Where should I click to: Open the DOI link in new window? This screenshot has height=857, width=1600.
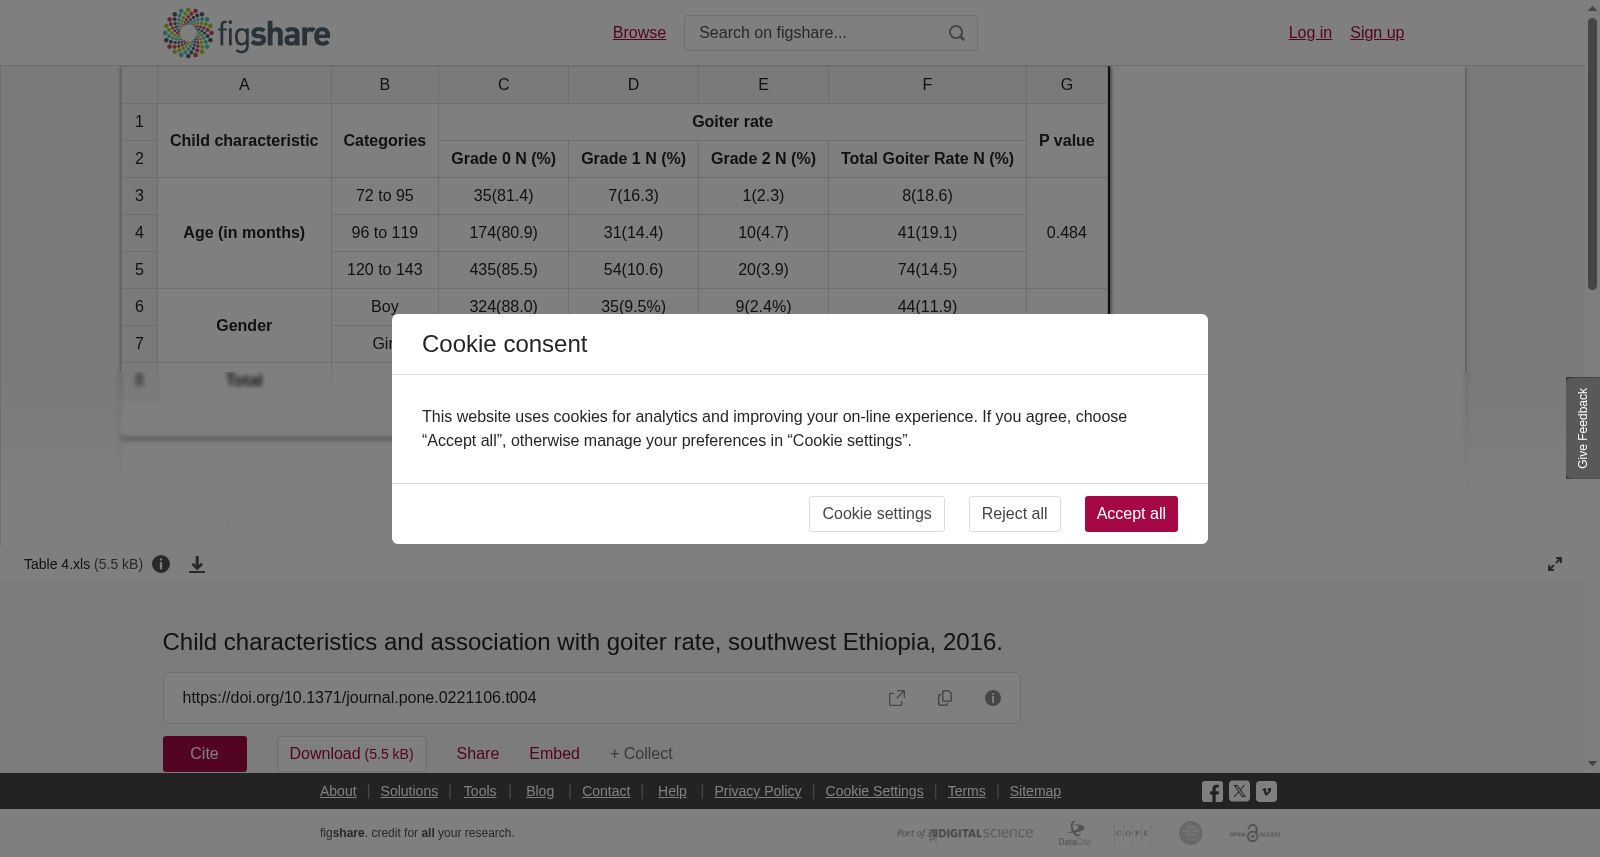pyautogui.click(x=897, y=698)
